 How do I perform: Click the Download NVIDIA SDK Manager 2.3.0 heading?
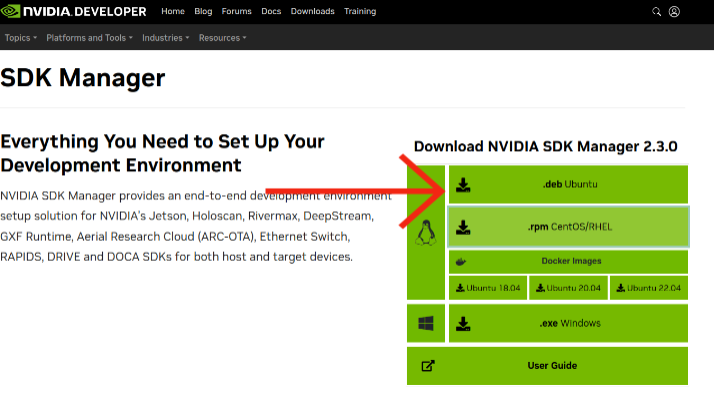click(546, 147)
